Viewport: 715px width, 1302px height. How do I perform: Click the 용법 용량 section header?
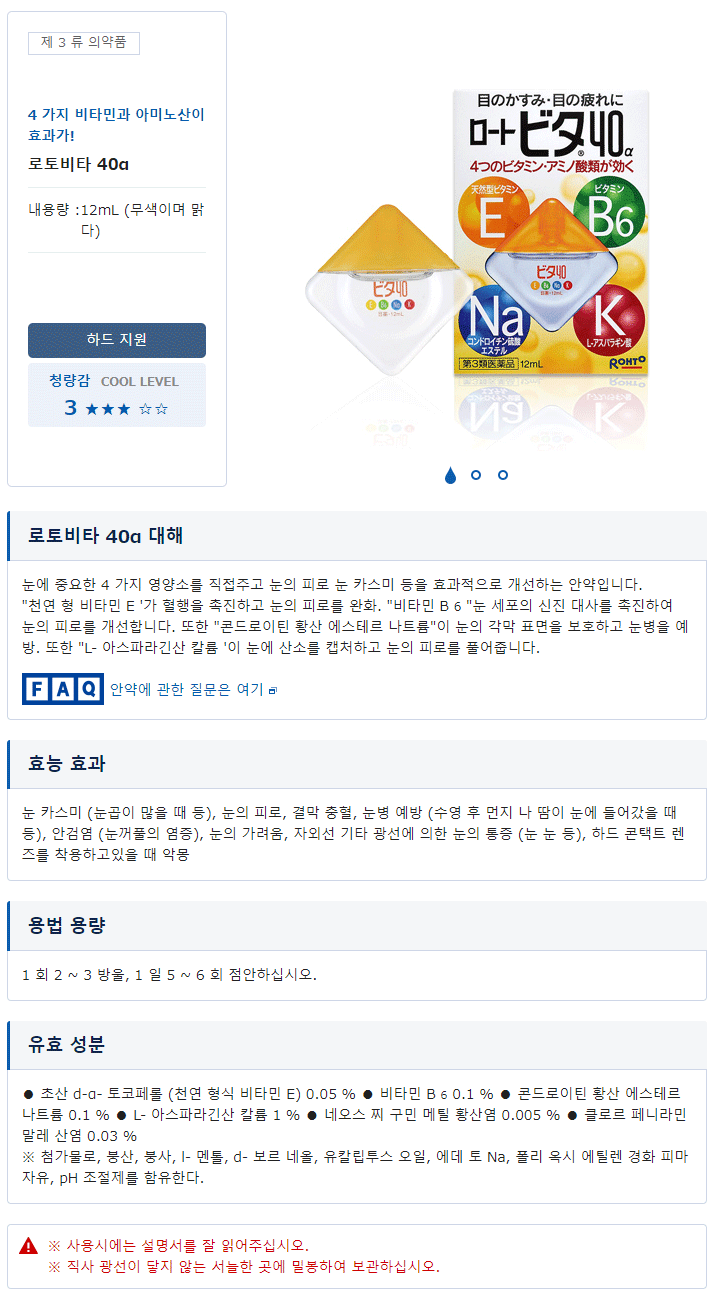pyautogui.click(x=357, y=925)
